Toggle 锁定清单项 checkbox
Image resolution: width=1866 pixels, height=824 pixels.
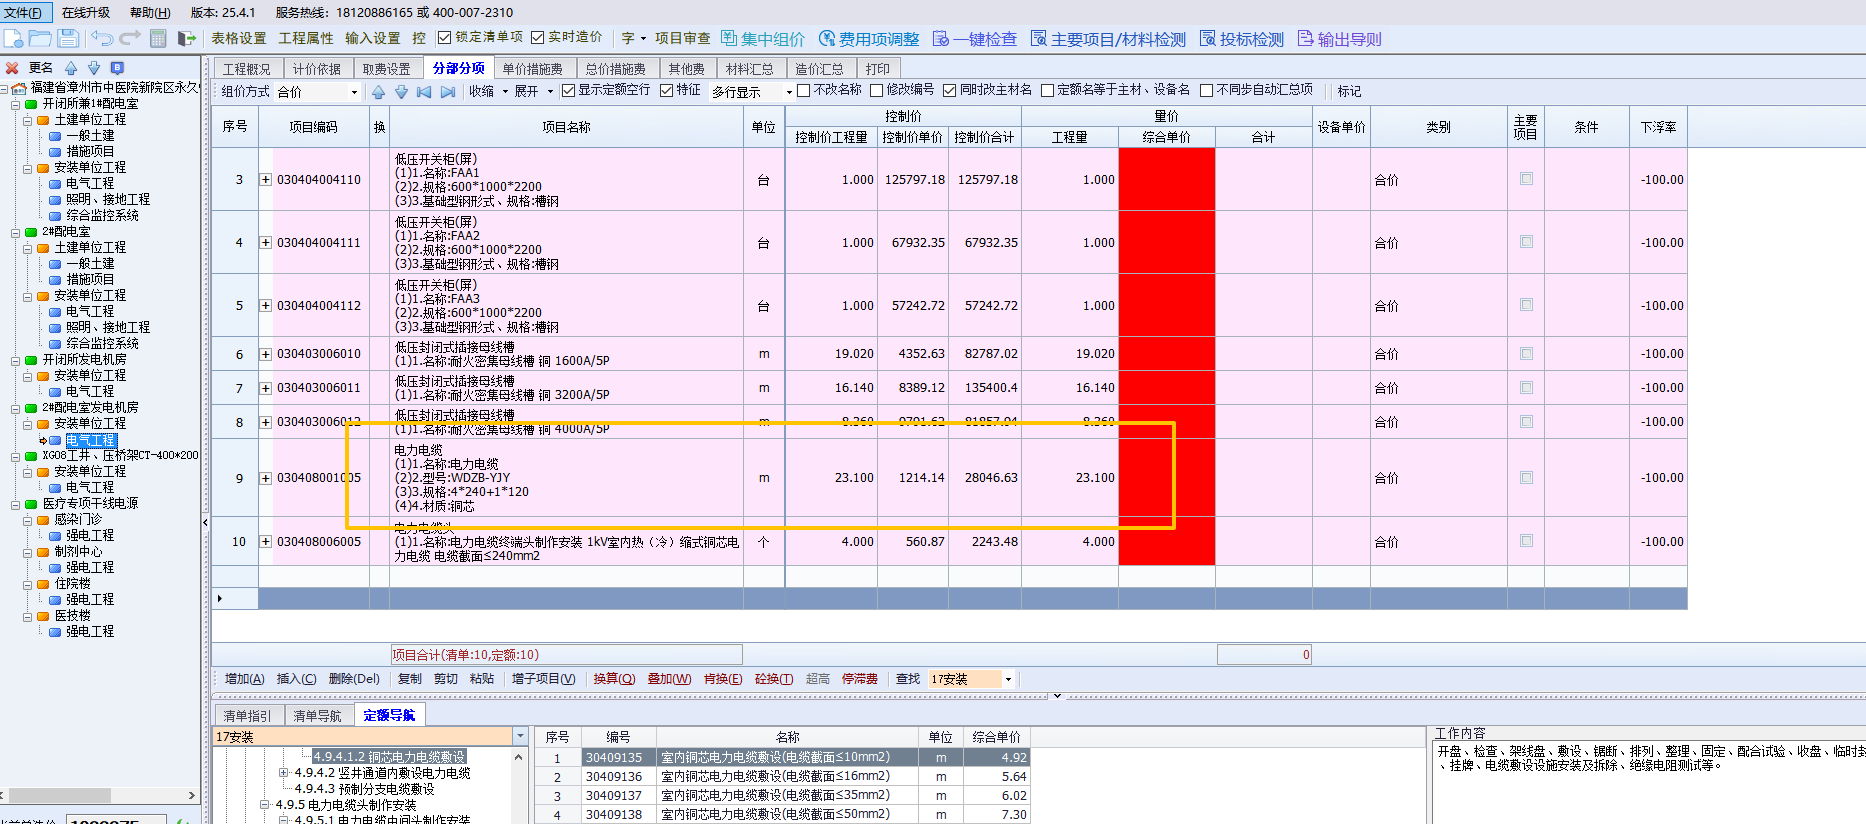445,38
